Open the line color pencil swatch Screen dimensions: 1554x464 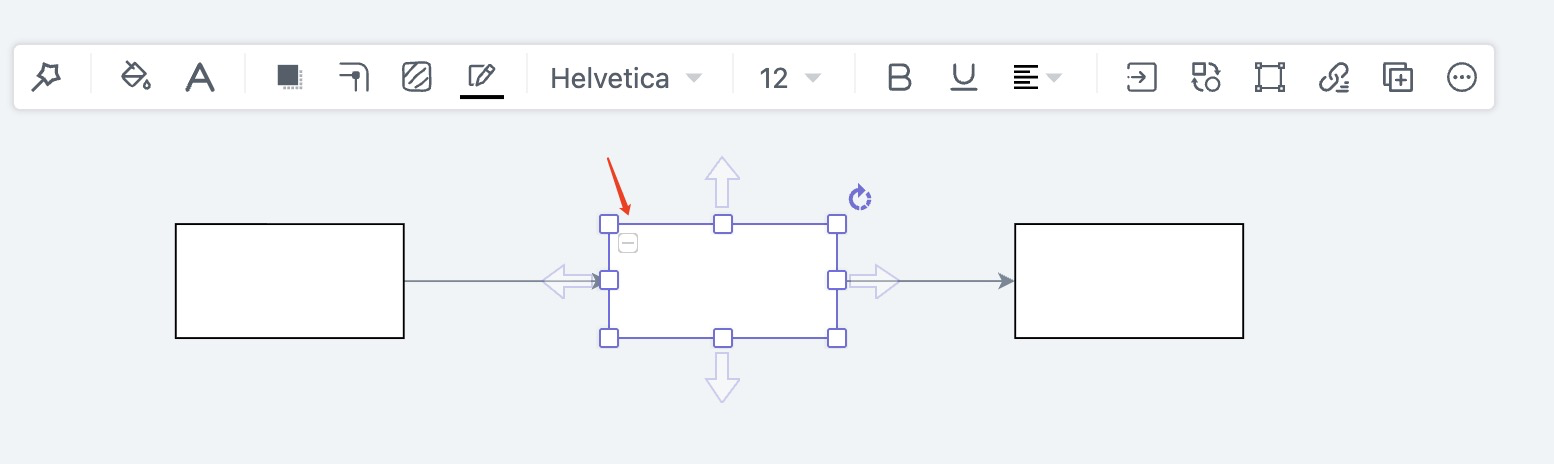(x=482, y=77)
